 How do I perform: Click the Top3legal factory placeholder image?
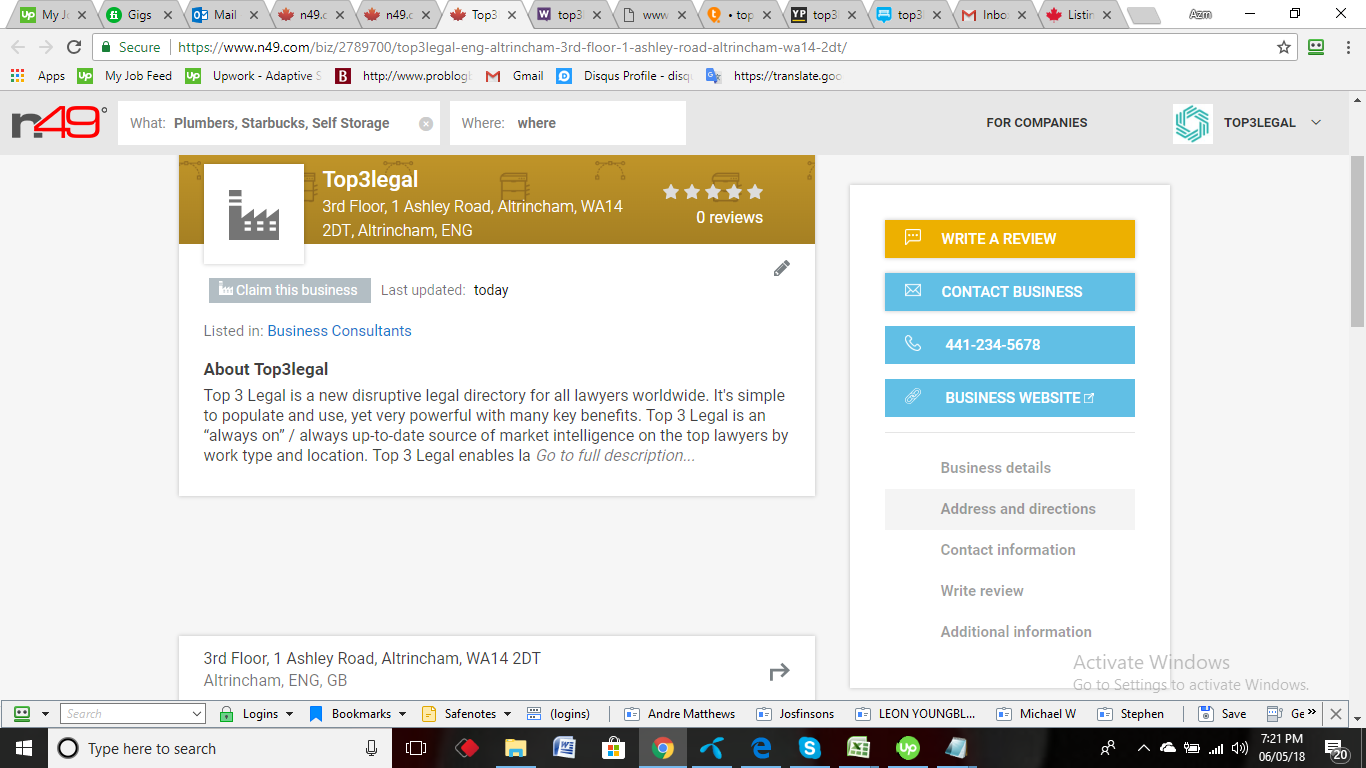(x=253, y=212)
